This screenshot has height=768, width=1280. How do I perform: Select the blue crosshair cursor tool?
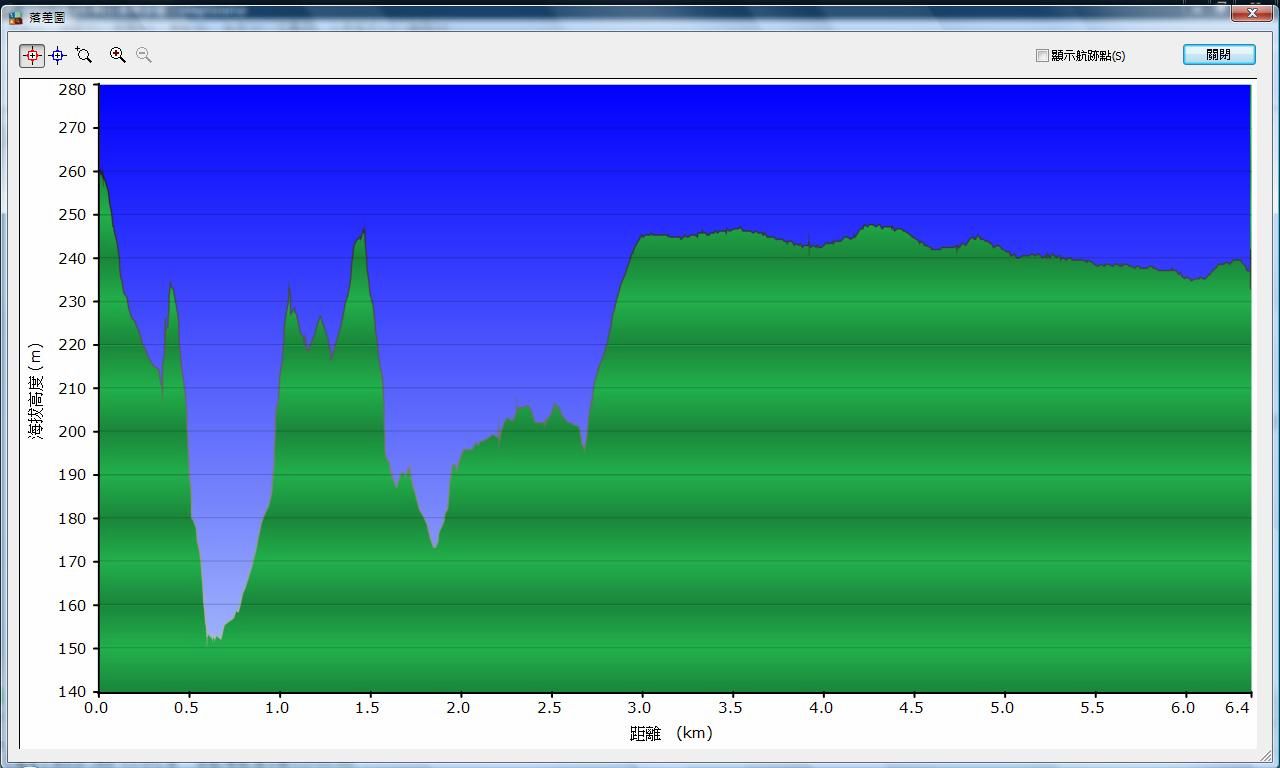58,56
